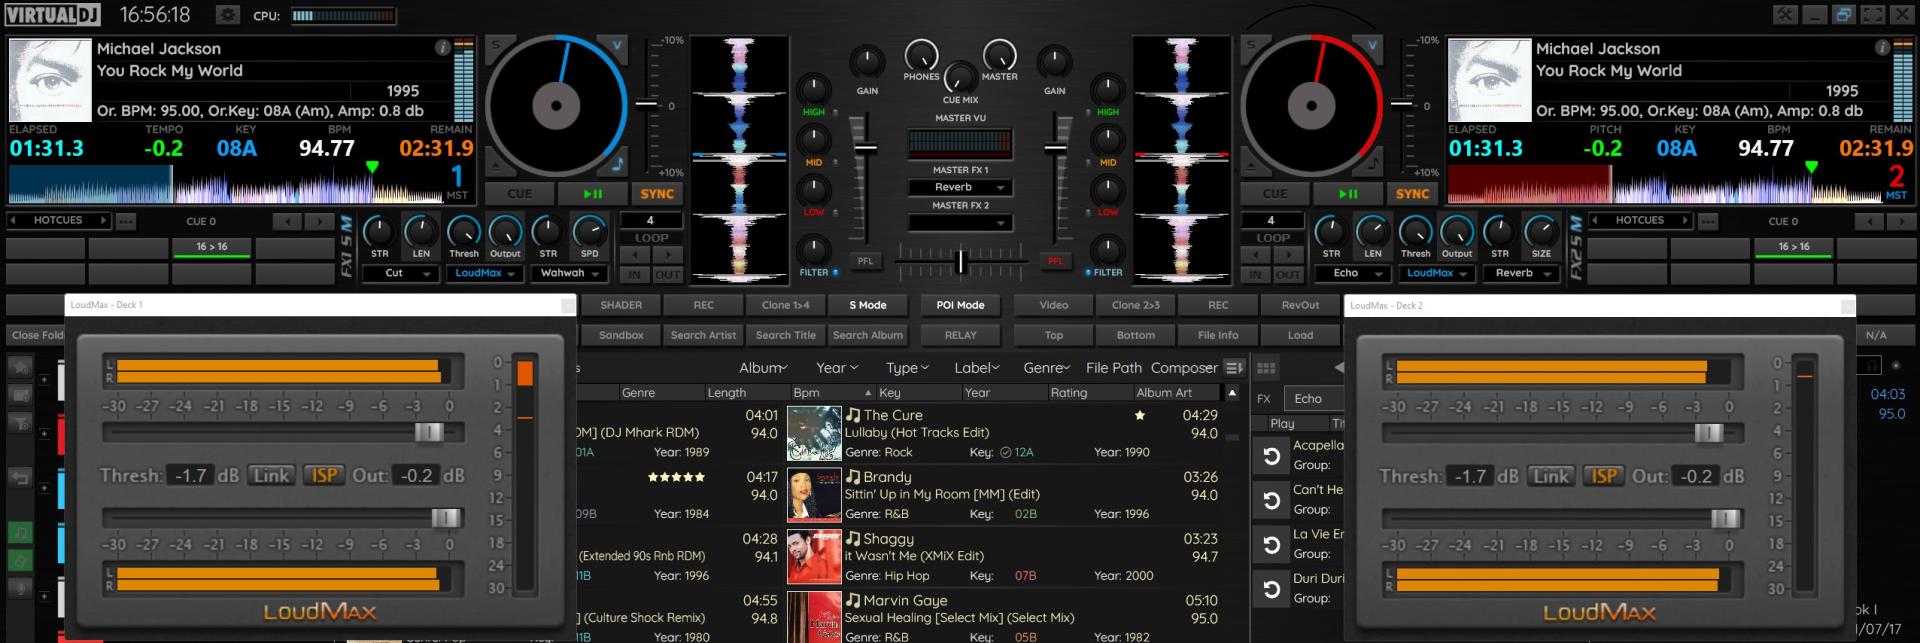The width and height of the screenshot is (1920, 643).
Task: Click the File Info button
Action: click(1218, 335)
